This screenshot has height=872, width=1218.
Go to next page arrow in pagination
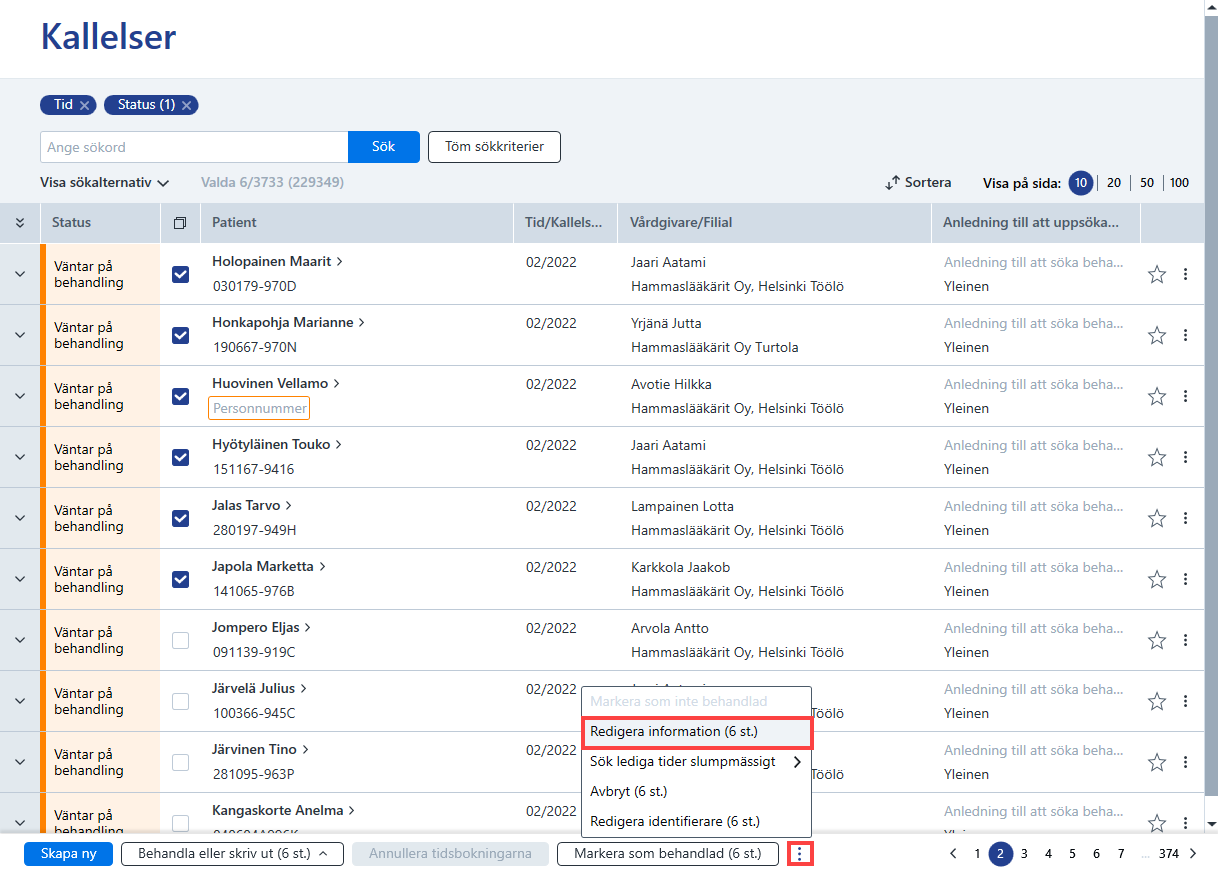1193,854
